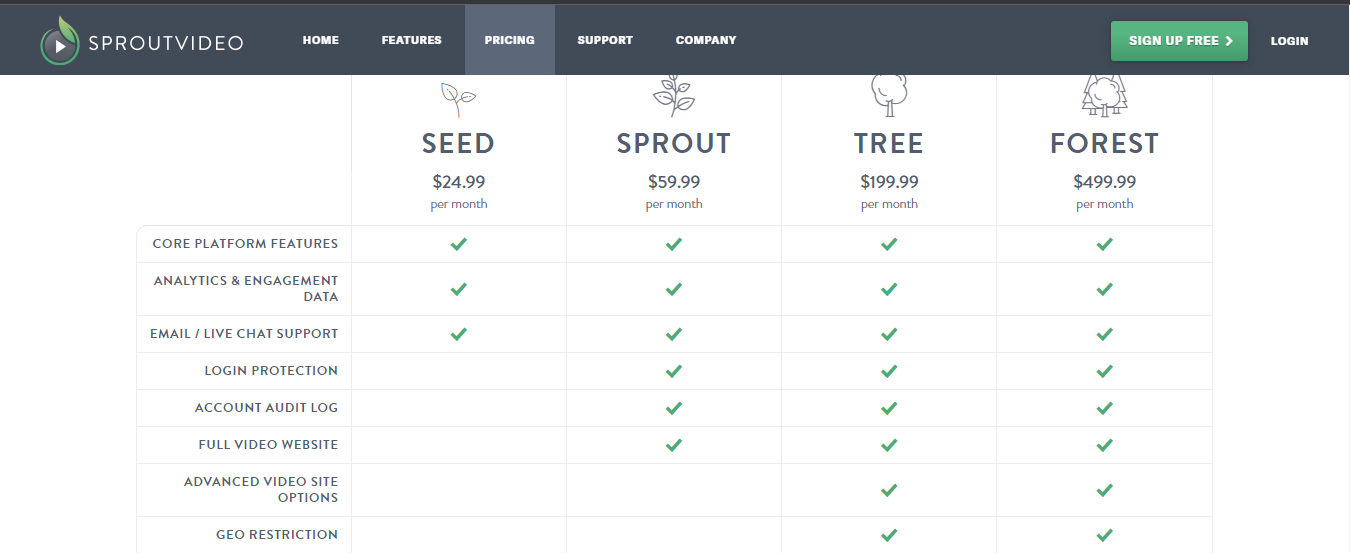Open the Company navigation menu
This screenshot has width=1350, height=553.
click(x=706, y=41)
